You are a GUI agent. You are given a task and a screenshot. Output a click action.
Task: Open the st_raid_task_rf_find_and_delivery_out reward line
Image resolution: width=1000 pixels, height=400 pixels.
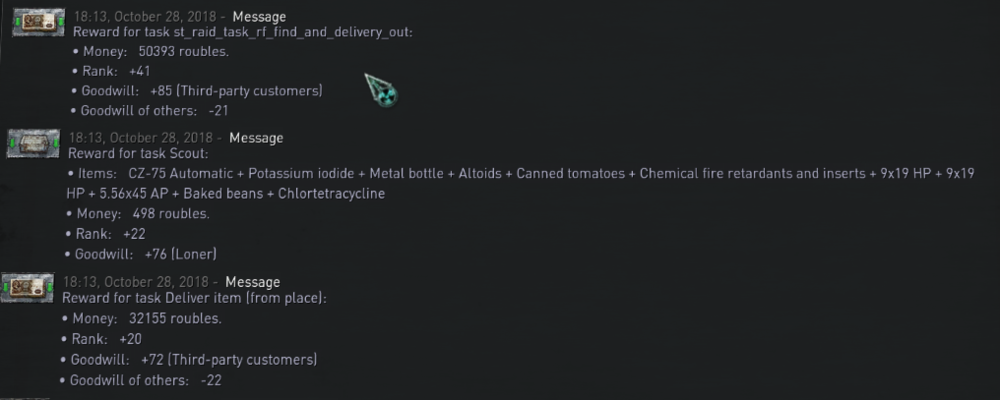(x=243, y=32)
